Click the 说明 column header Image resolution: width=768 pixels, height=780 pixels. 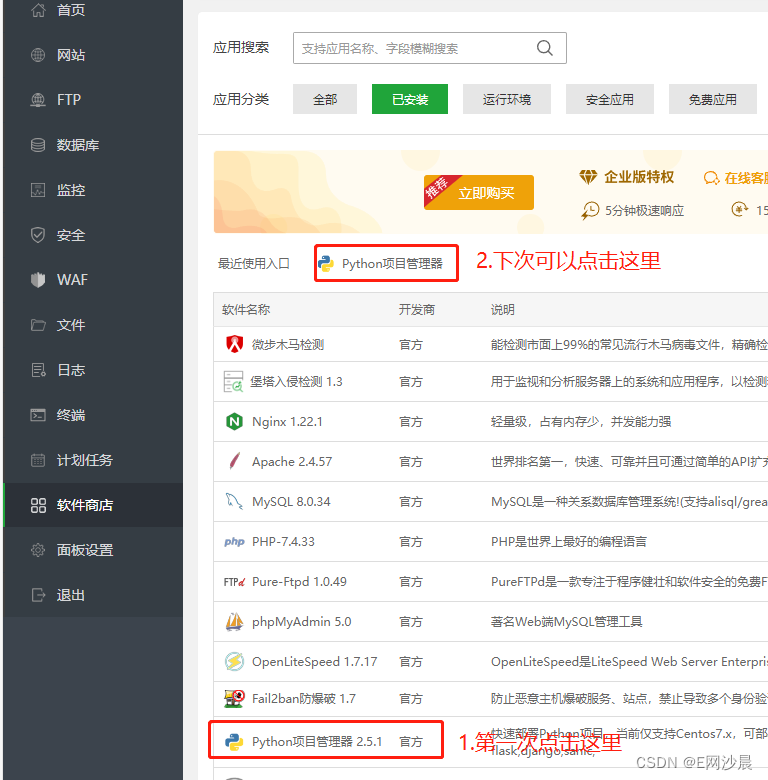click(x=503, y=310)
